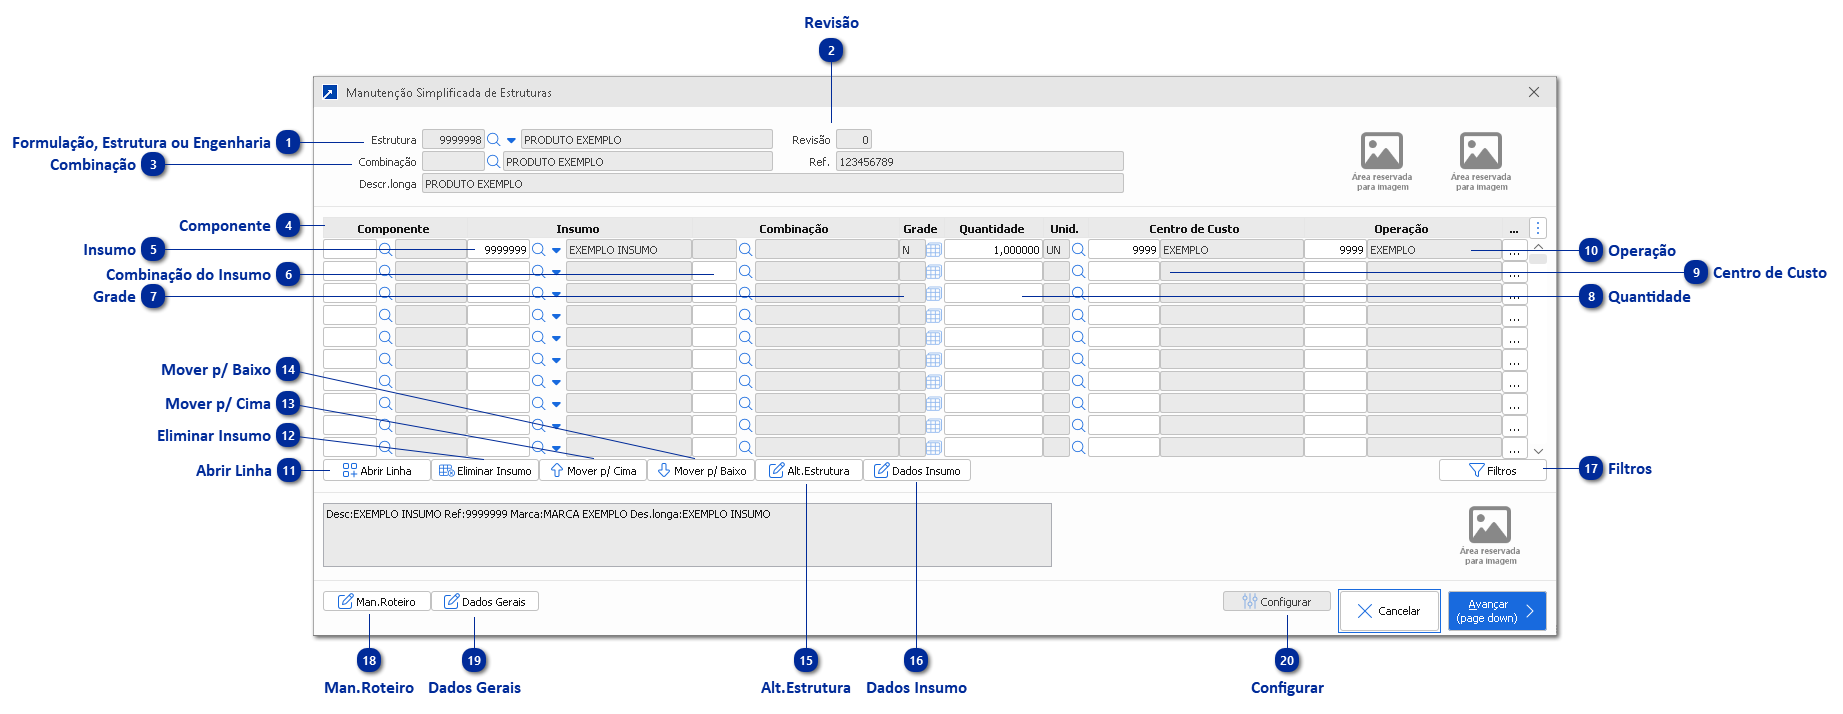Click Avançar (page down) button
Image resolution: width=1843 pixels, height=714 pixels.
[x=1496, y=611]
